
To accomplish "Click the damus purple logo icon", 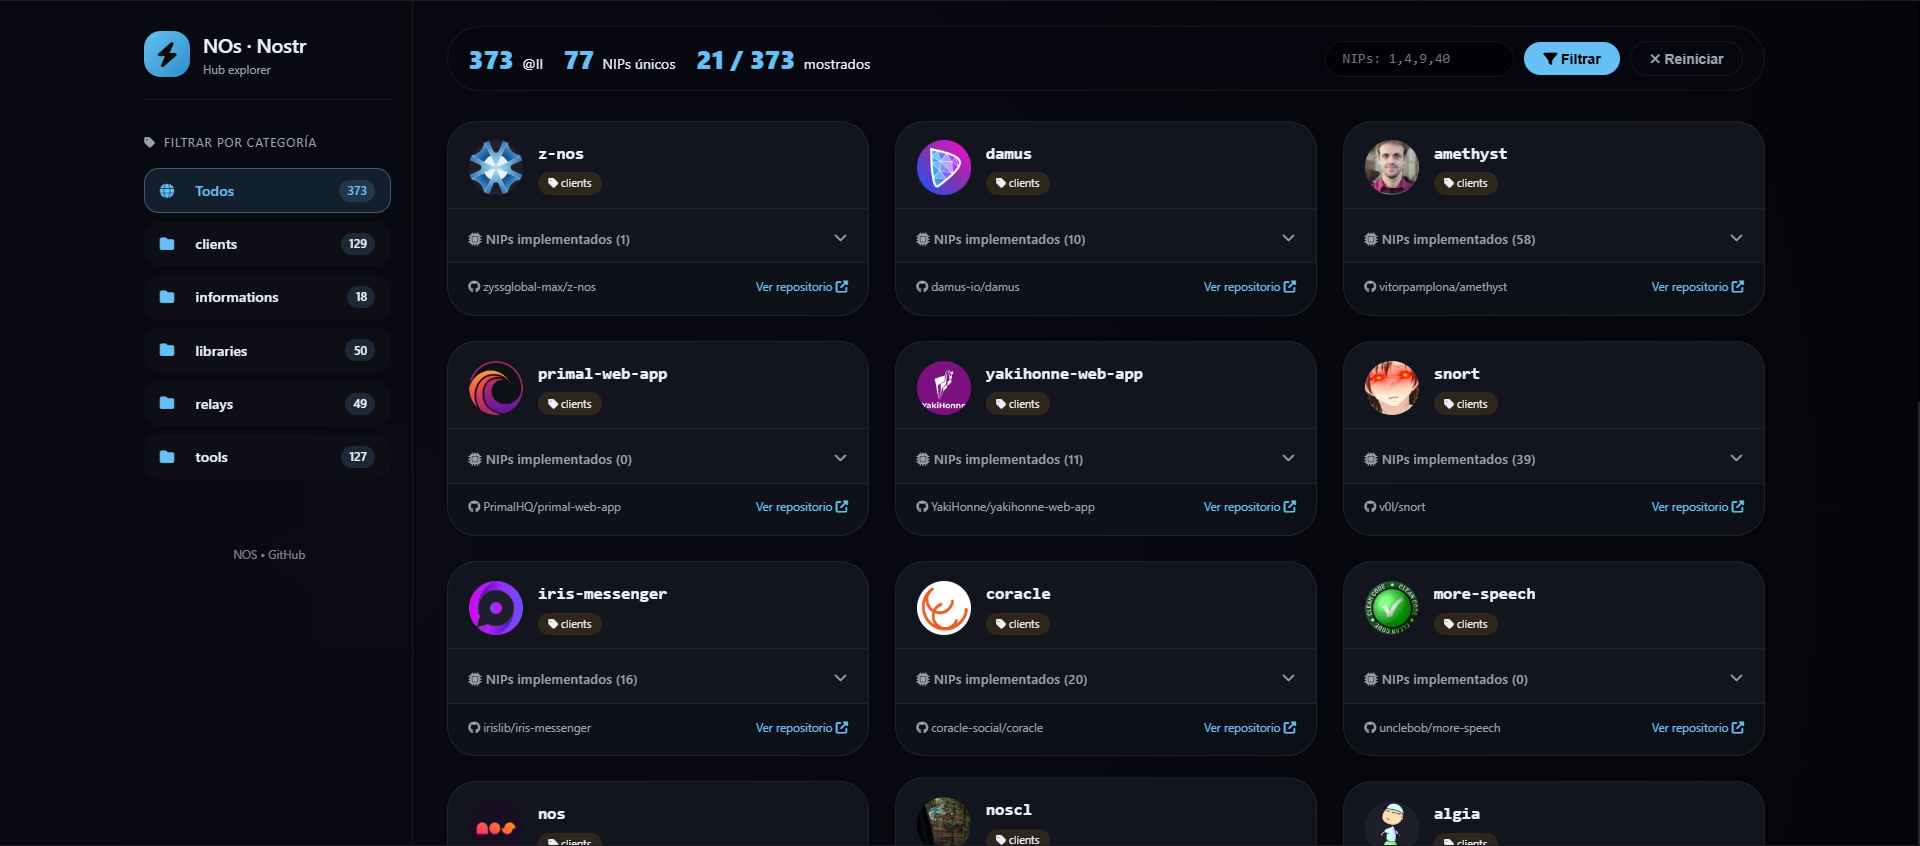I will [x=944, y=167].
